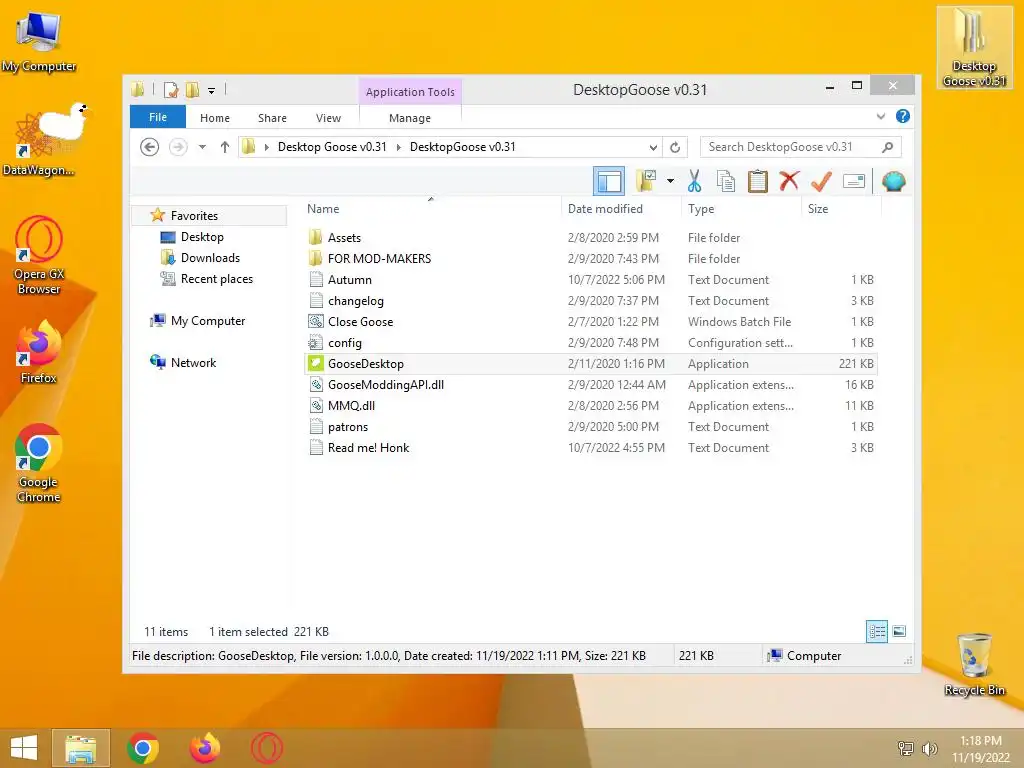Click the Back navigation arrow
The height and width of the screenshot is (768, 1024).
click(150, 147)
